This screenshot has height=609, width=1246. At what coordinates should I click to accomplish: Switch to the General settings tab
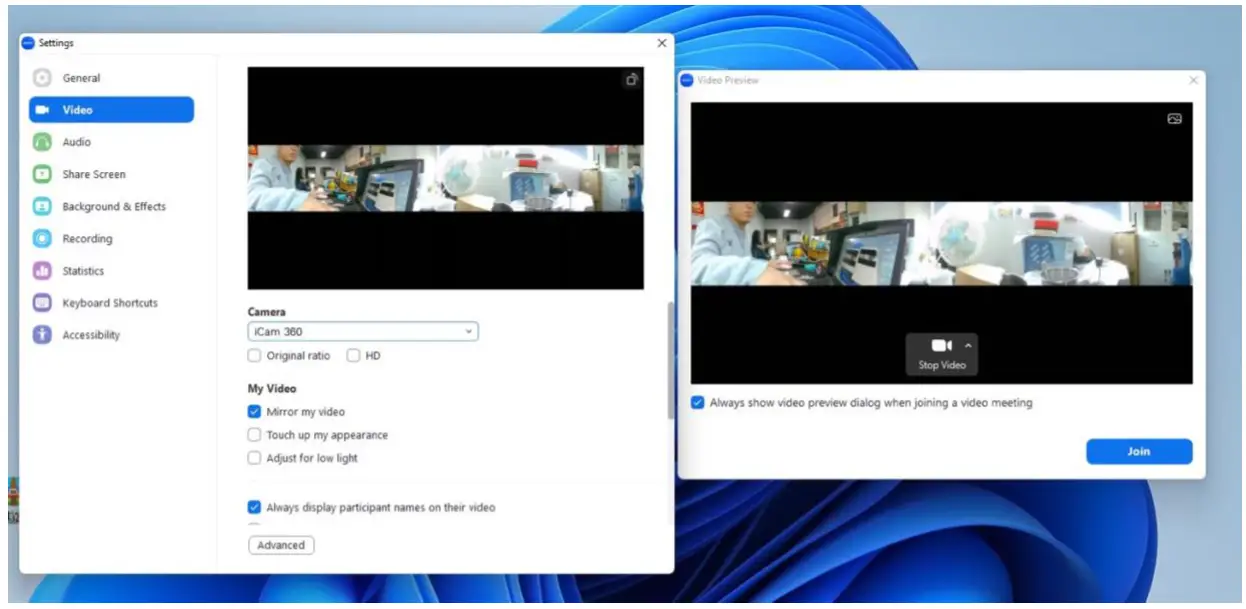coord(44,78)
